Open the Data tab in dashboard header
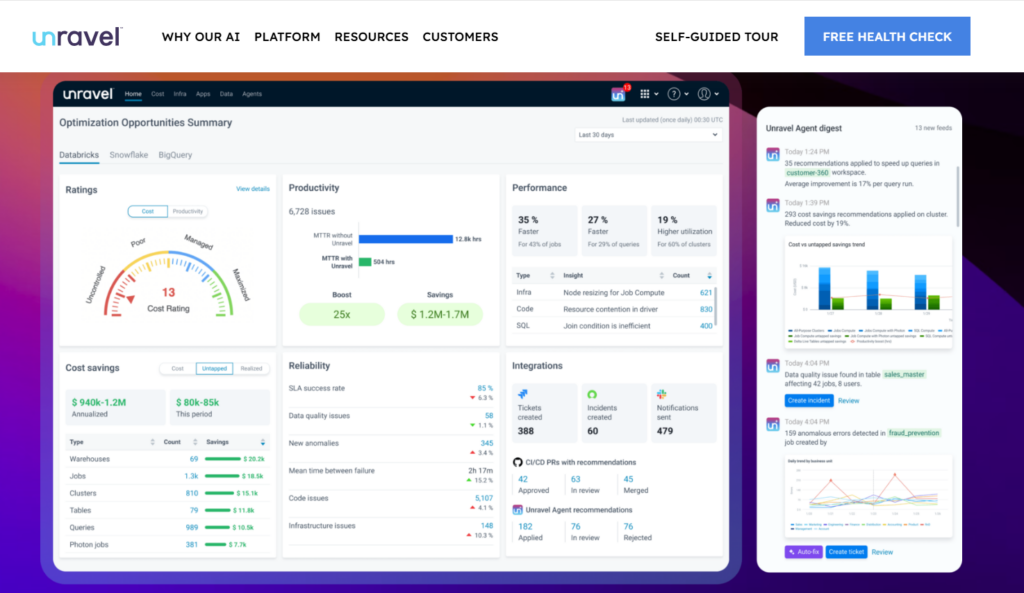Viewport: 1024px width, 593px height. (x=226, y=94)
